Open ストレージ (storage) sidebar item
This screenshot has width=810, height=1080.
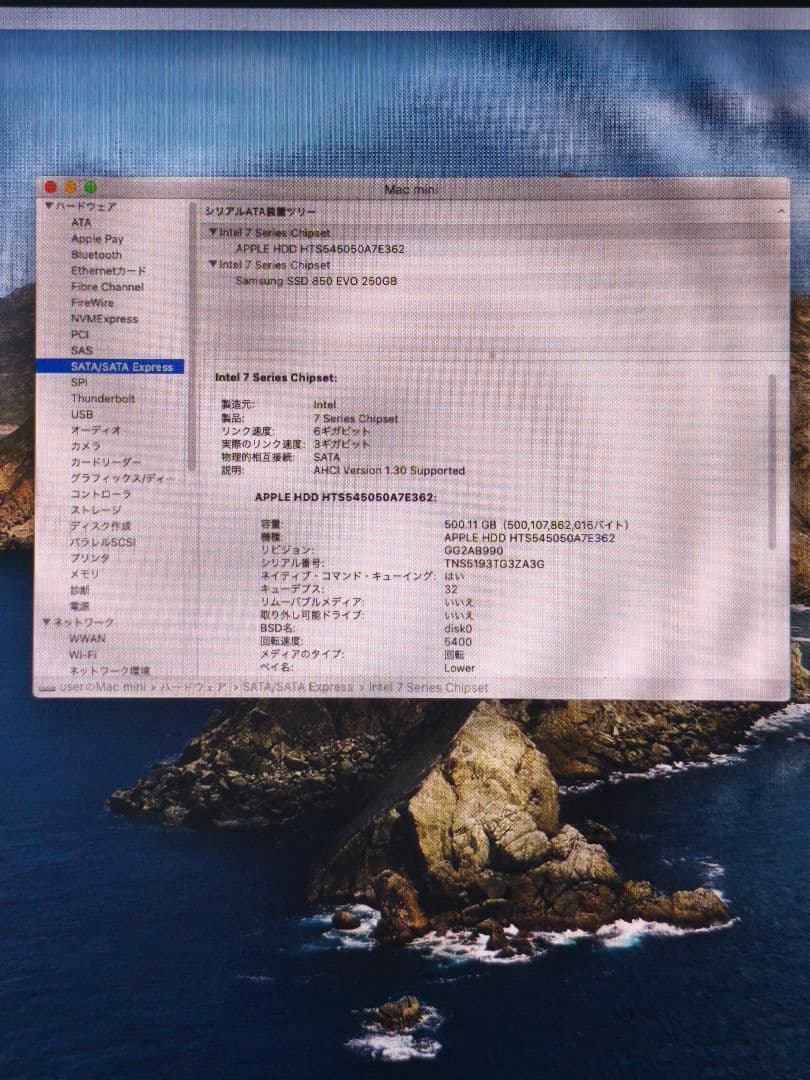click(x=95, y=510)
